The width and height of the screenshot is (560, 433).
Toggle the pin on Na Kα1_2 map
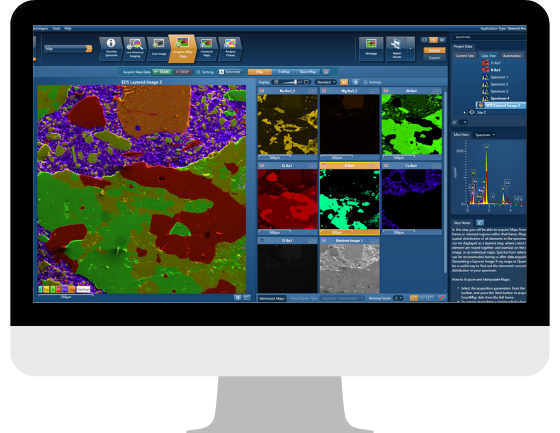click(262, 91)
